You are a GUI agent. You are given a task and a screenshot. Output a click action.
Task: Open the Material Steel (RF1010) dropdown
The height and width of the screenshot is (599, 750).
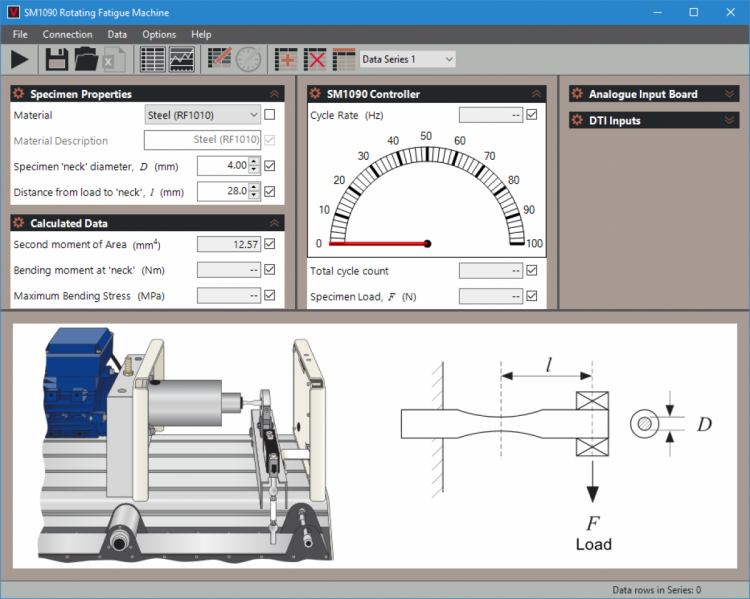202,115
